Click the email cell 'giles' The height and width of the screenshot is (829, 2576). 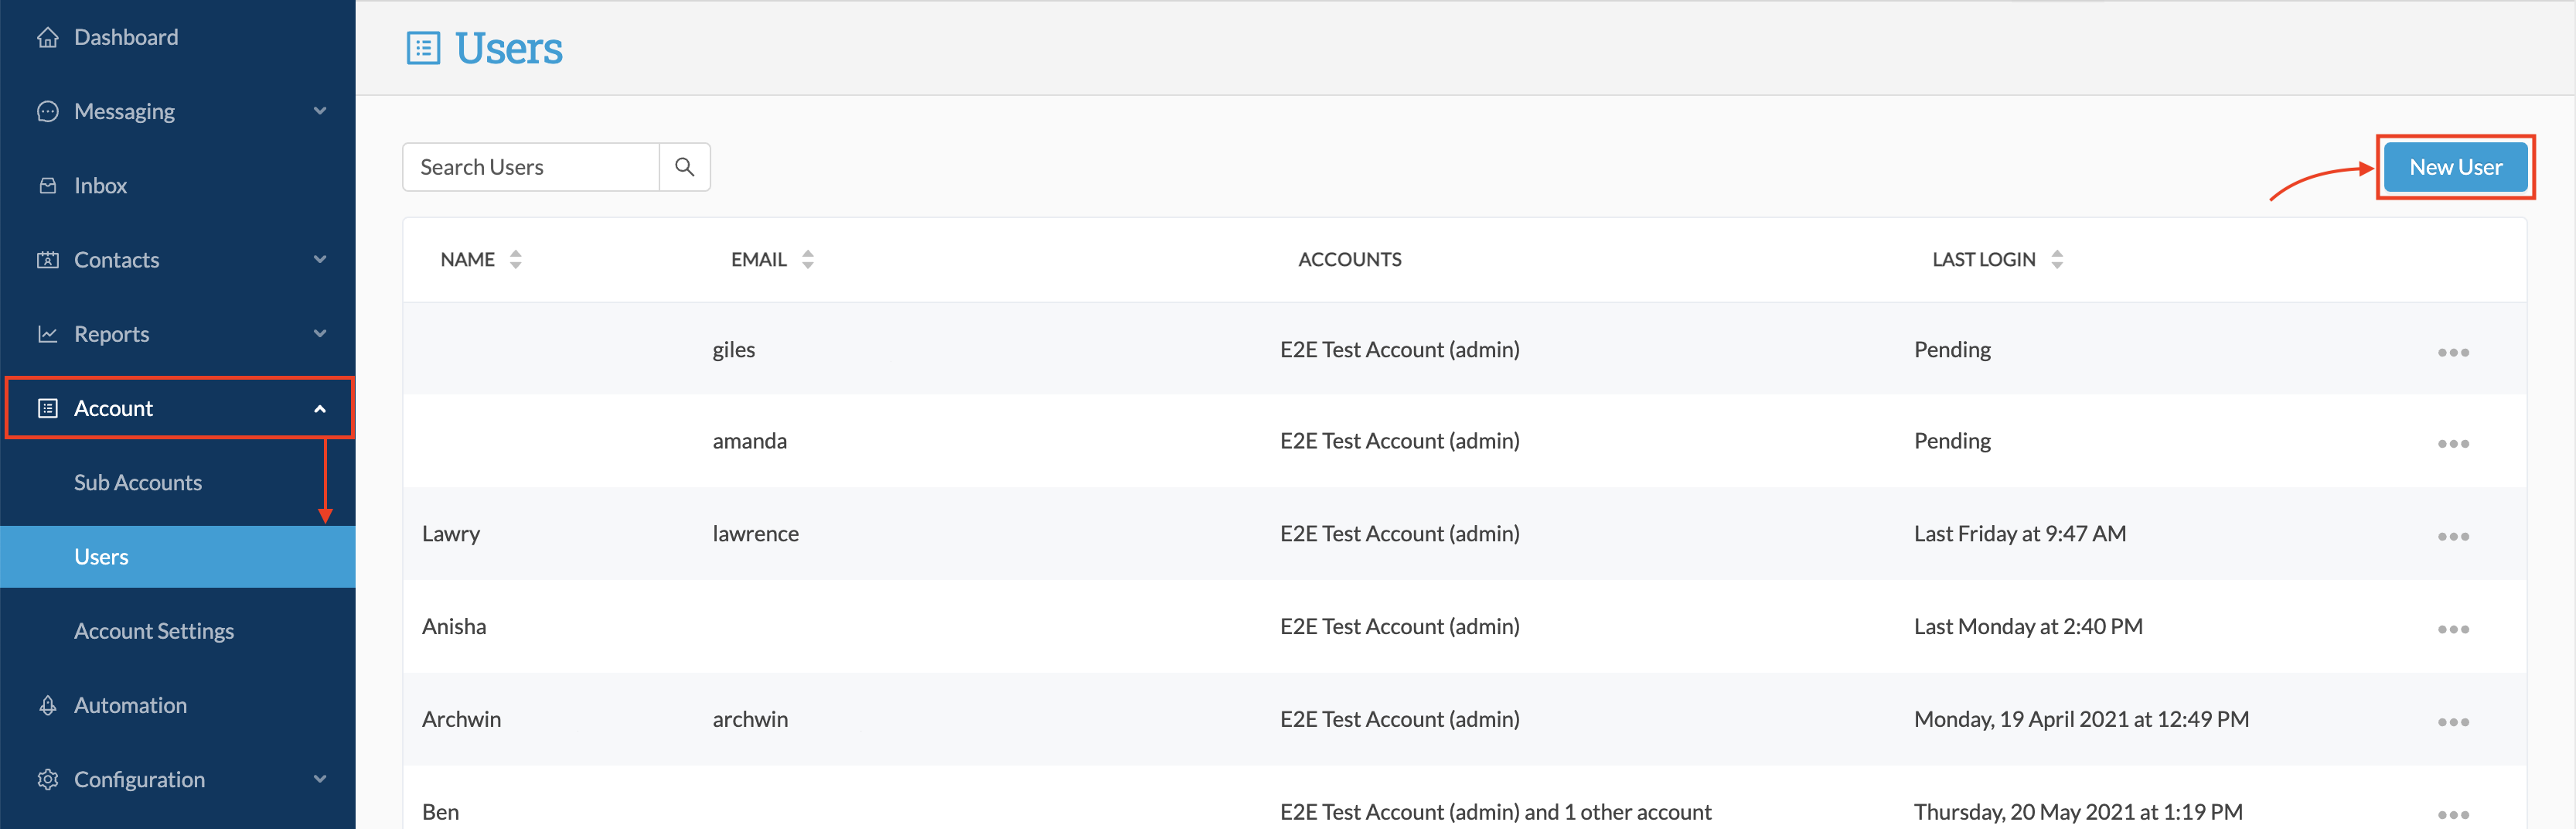(x=734, y=350)
